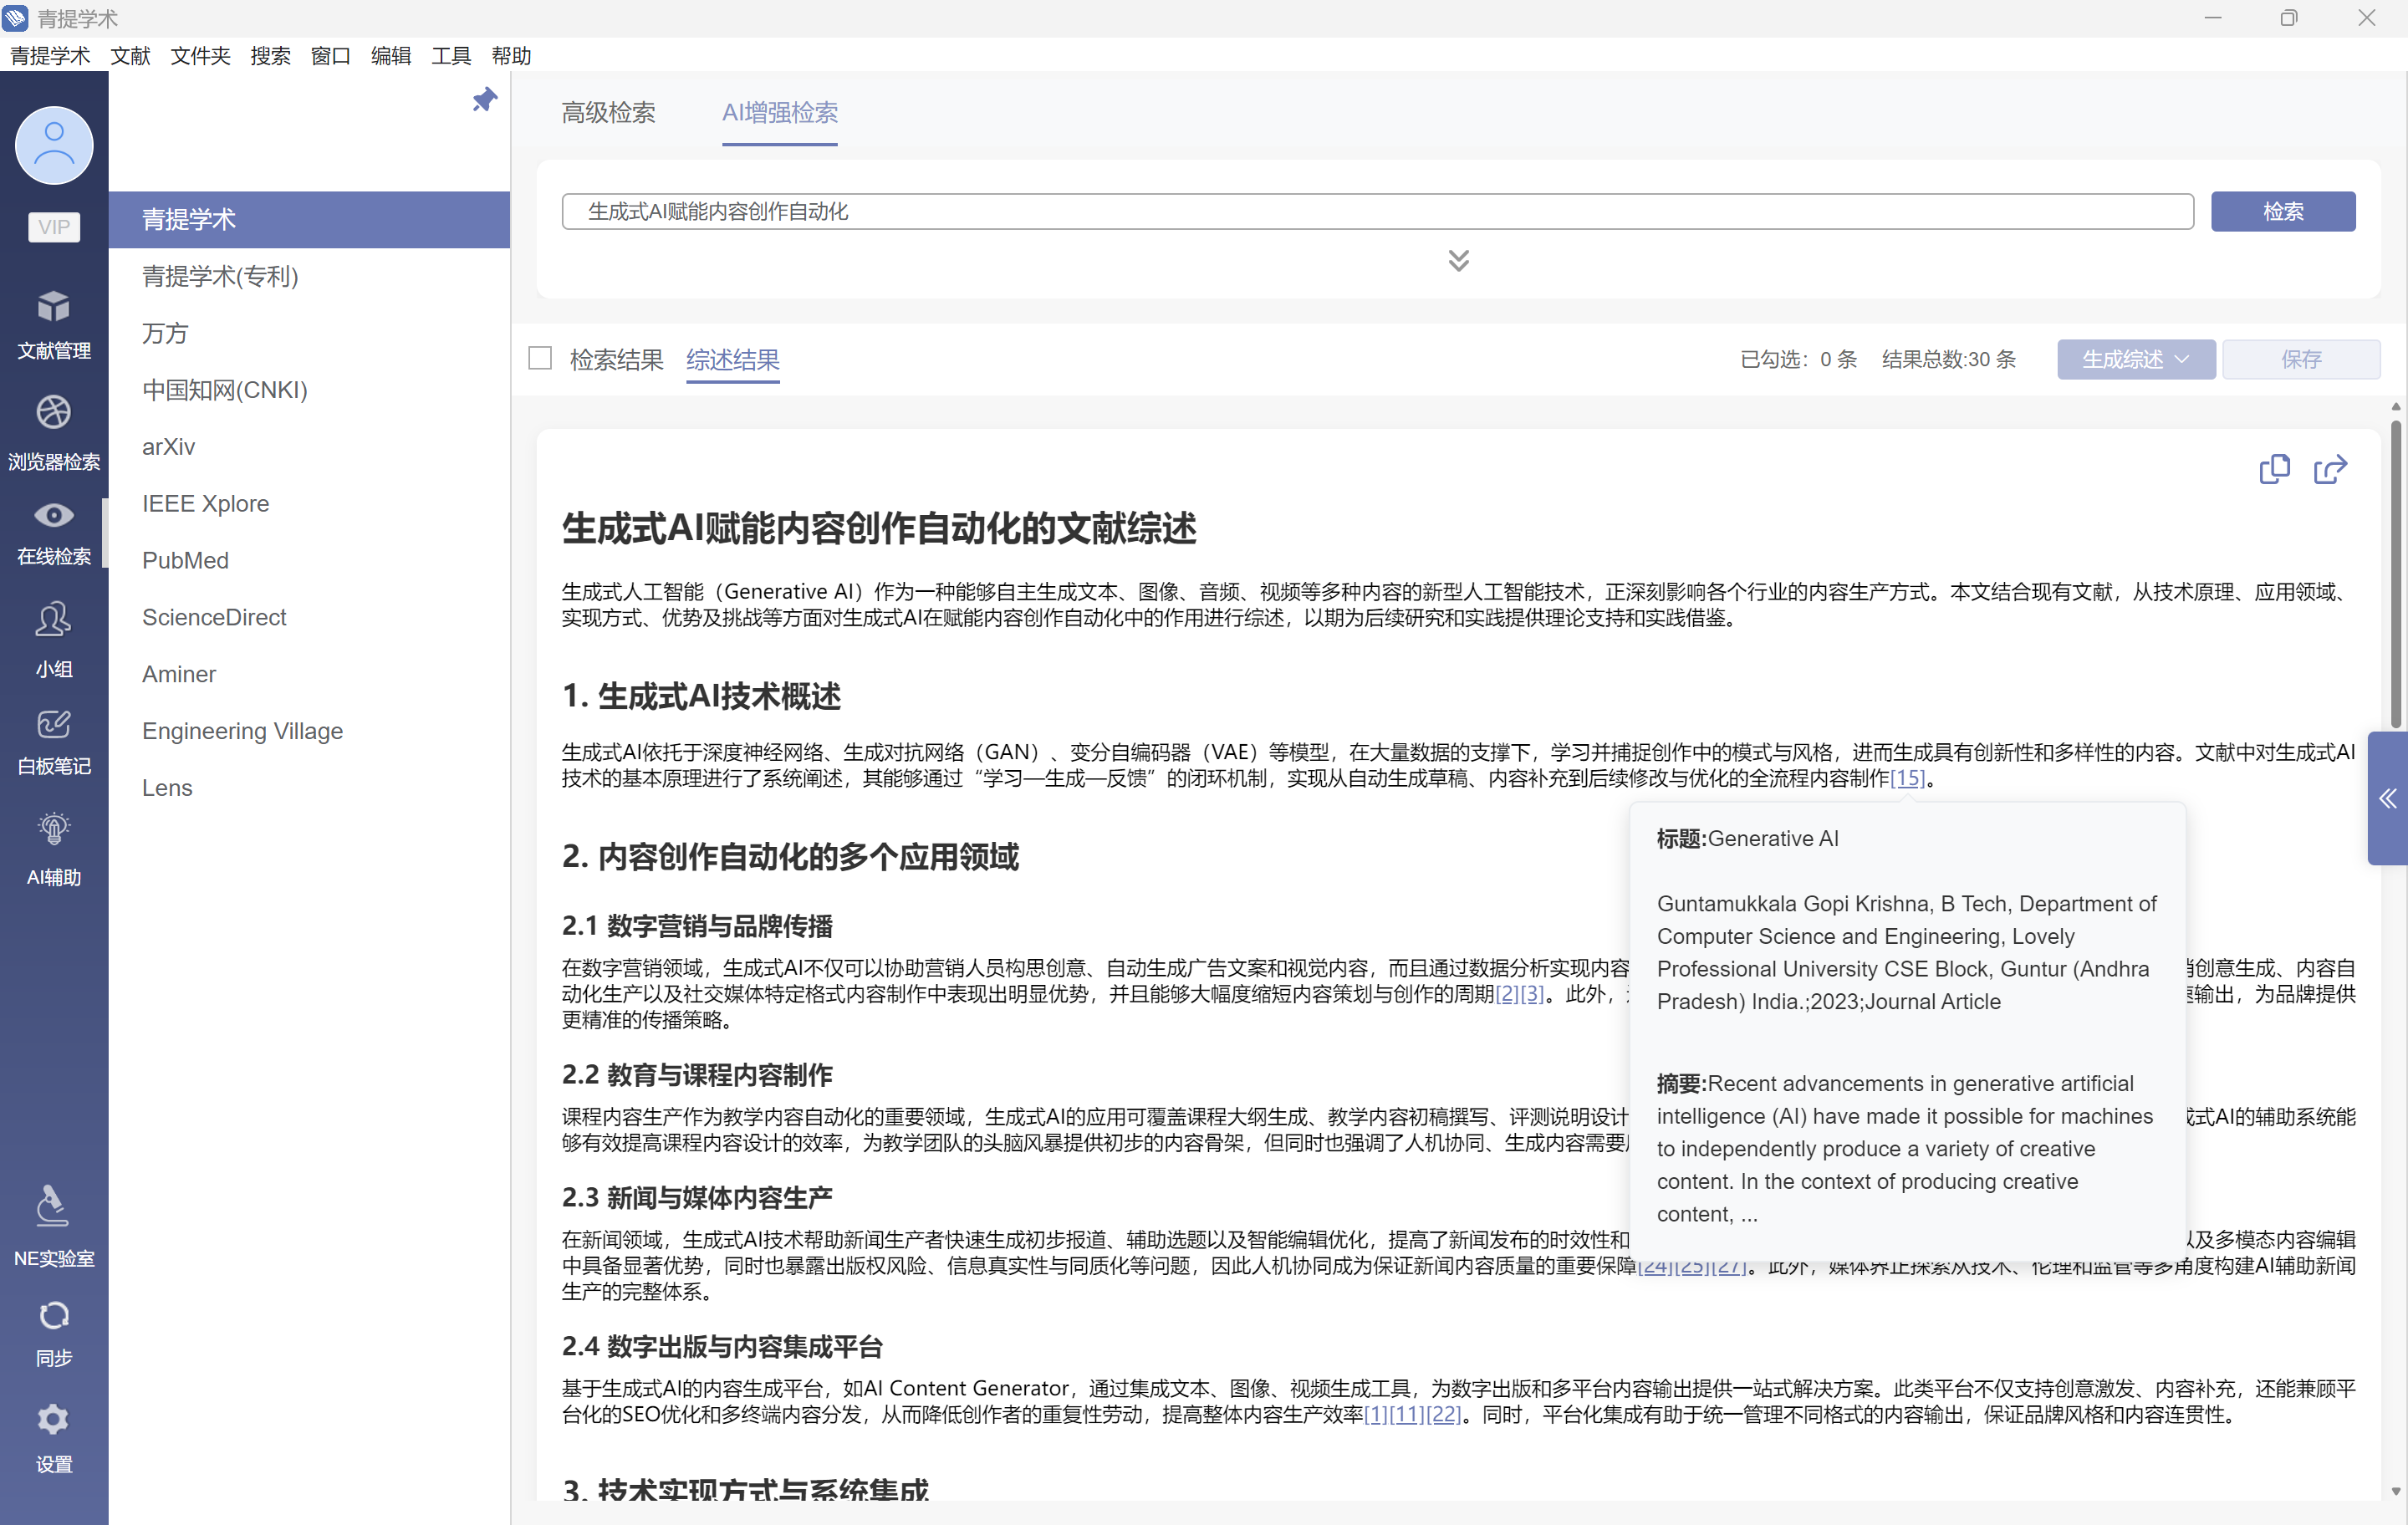The width and height of the screenshot is (2408, 1525).
Task: Switch to the 高级检索 tab
Action: point(608,113)
